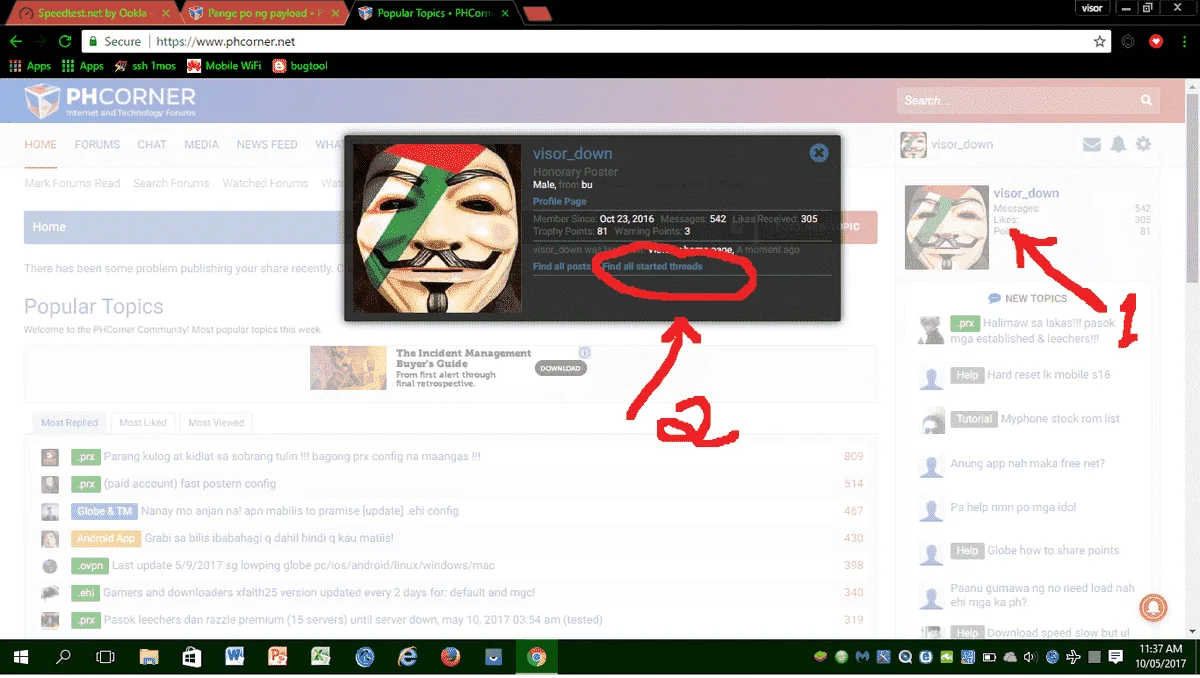The height and width of the screenshot is (678, 1200).
Task: Click sidebar visor_down avatar image
Action: (947, 228)
